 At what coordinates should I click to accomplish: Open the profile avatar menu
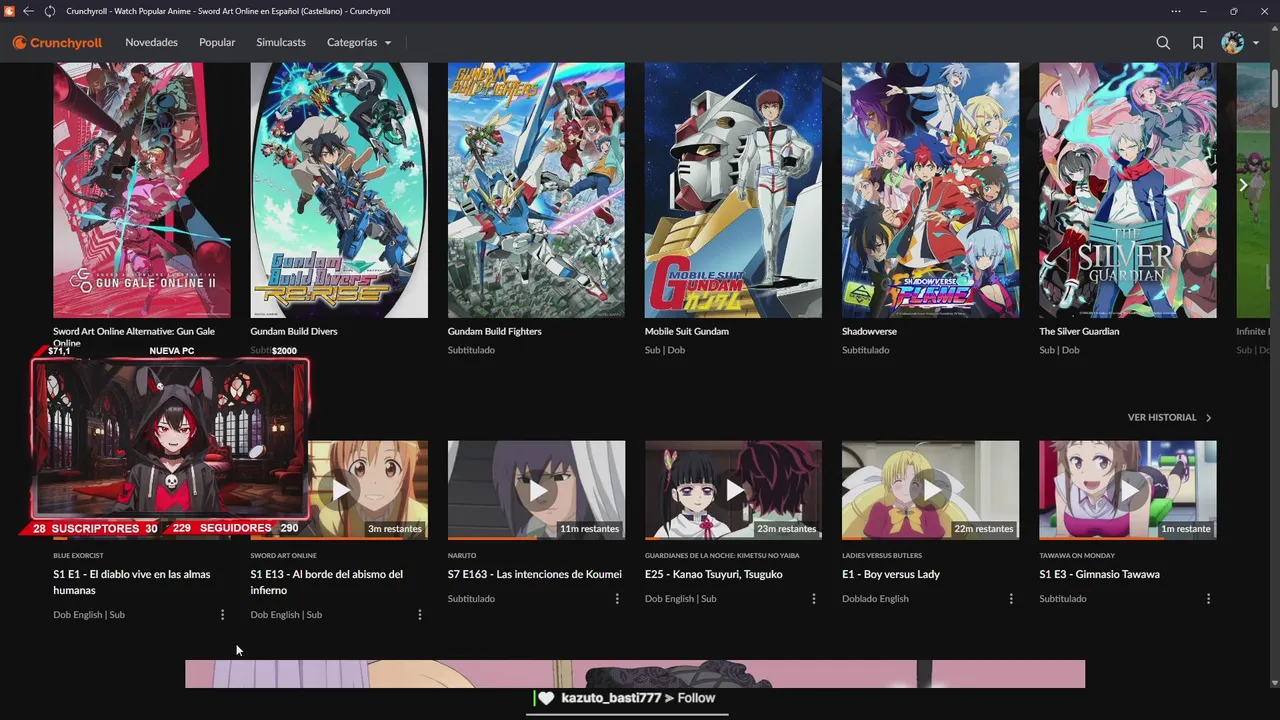(1239, 43)
